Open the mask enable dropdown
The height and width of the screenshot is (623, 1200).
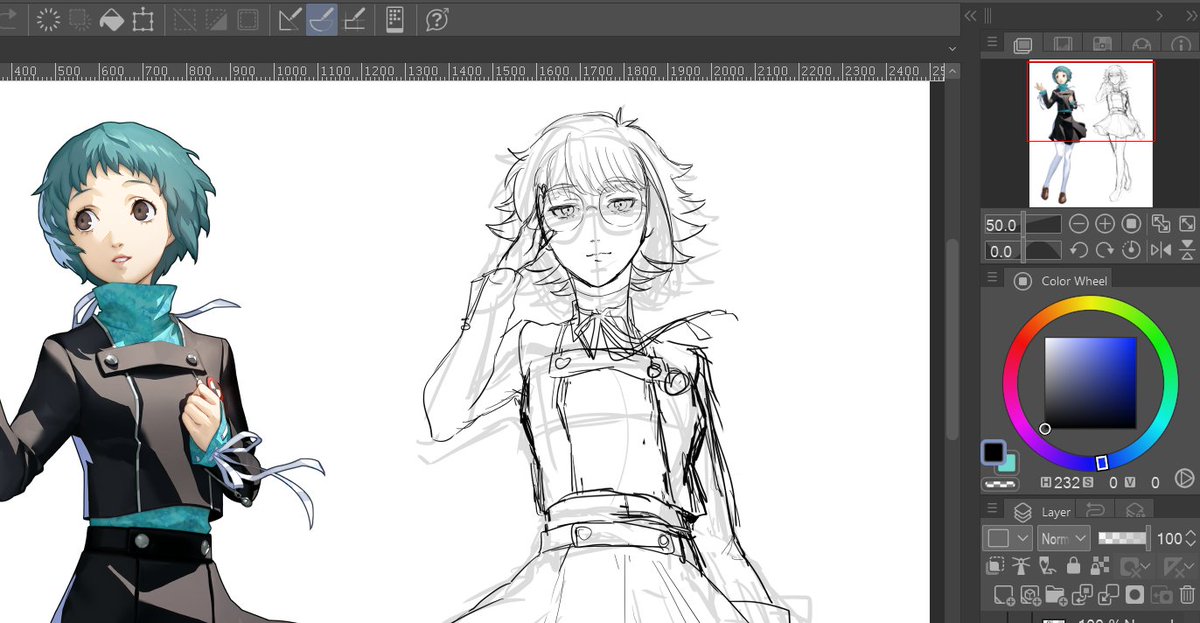(x=1136, y=566)
